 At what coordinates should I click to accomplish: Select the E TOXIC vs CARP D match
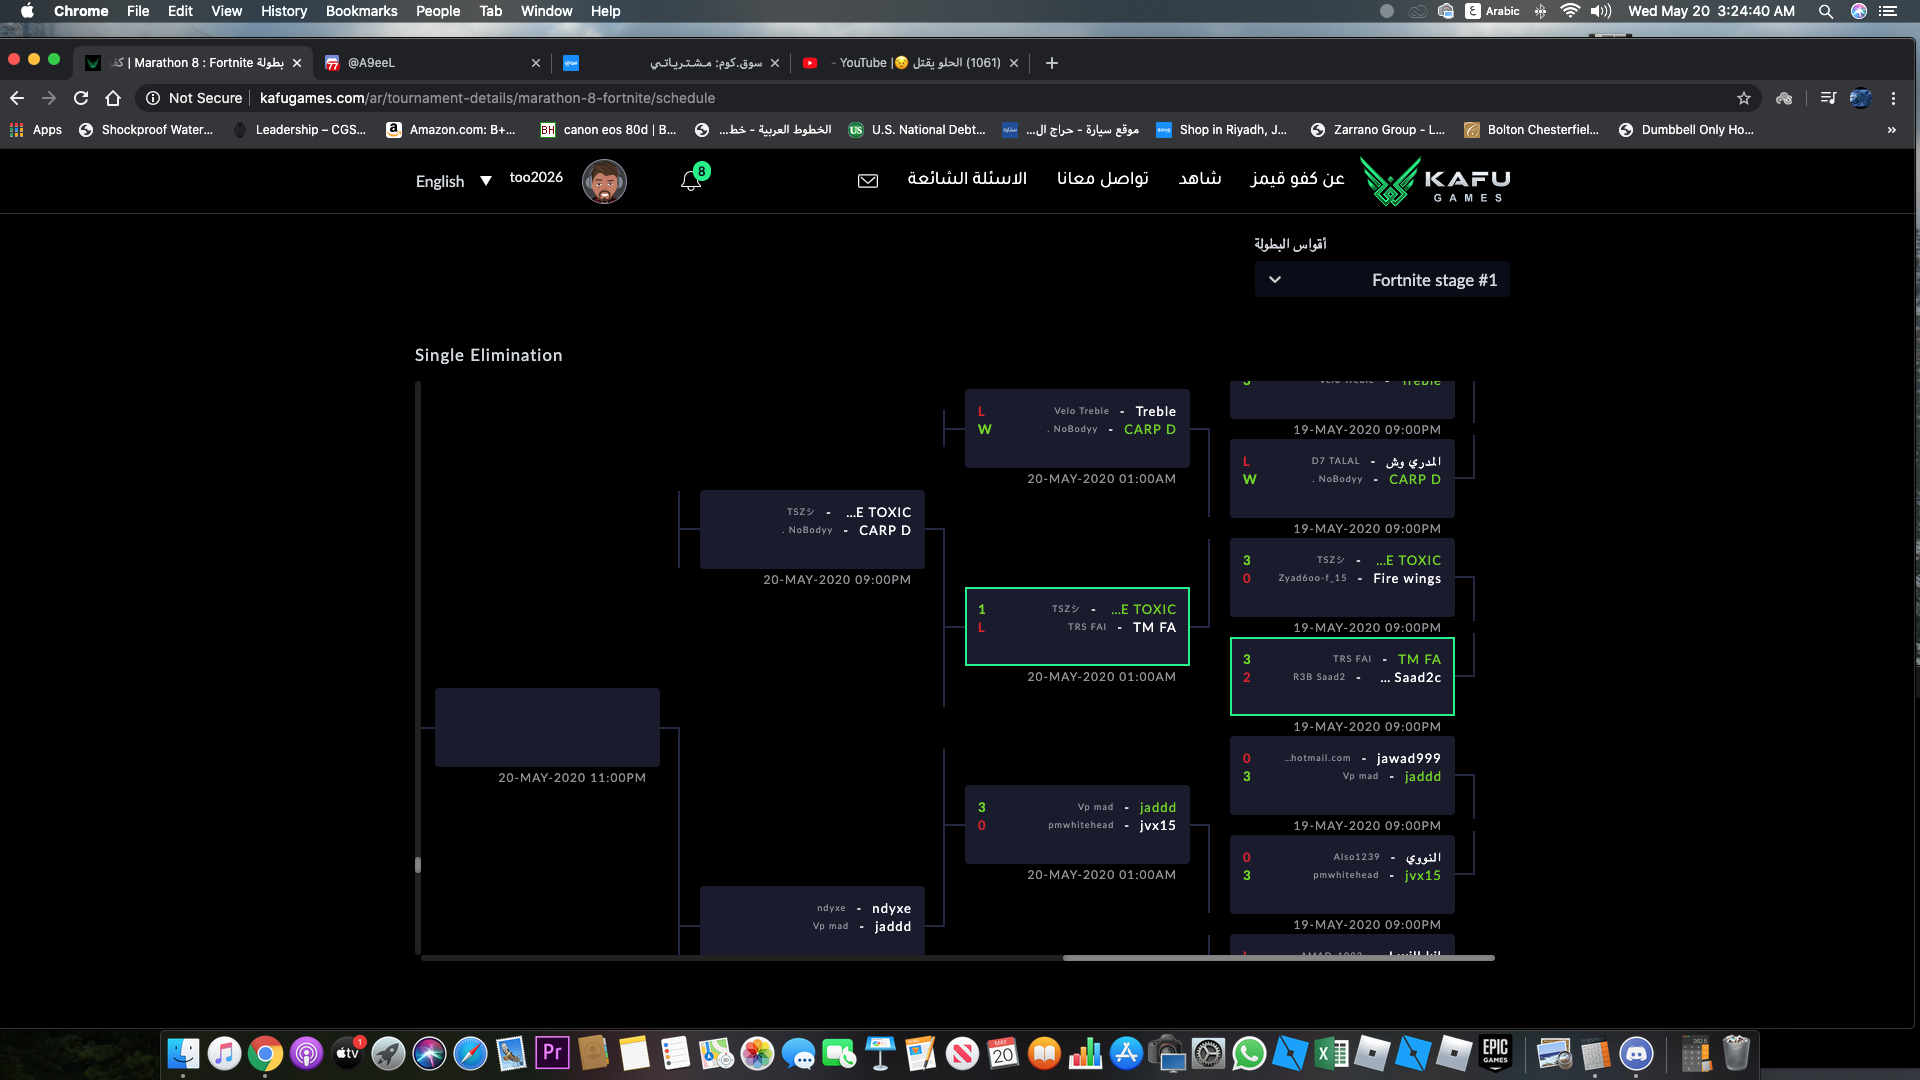pos(812,529)
